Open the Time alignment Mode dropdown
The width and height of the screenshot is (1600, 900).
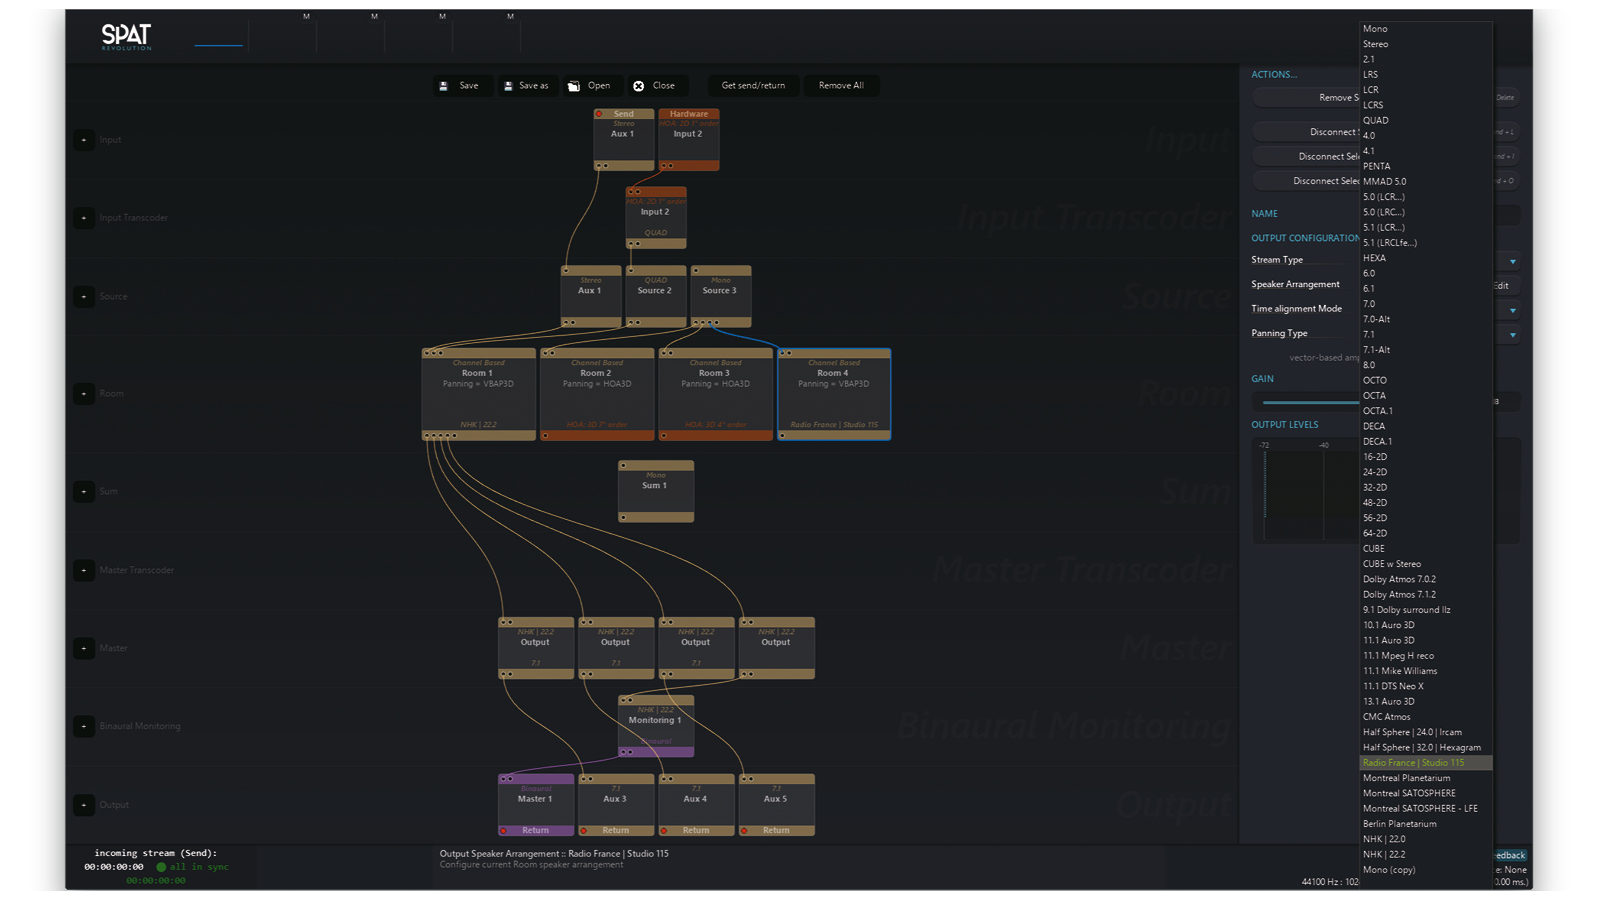1512,310
